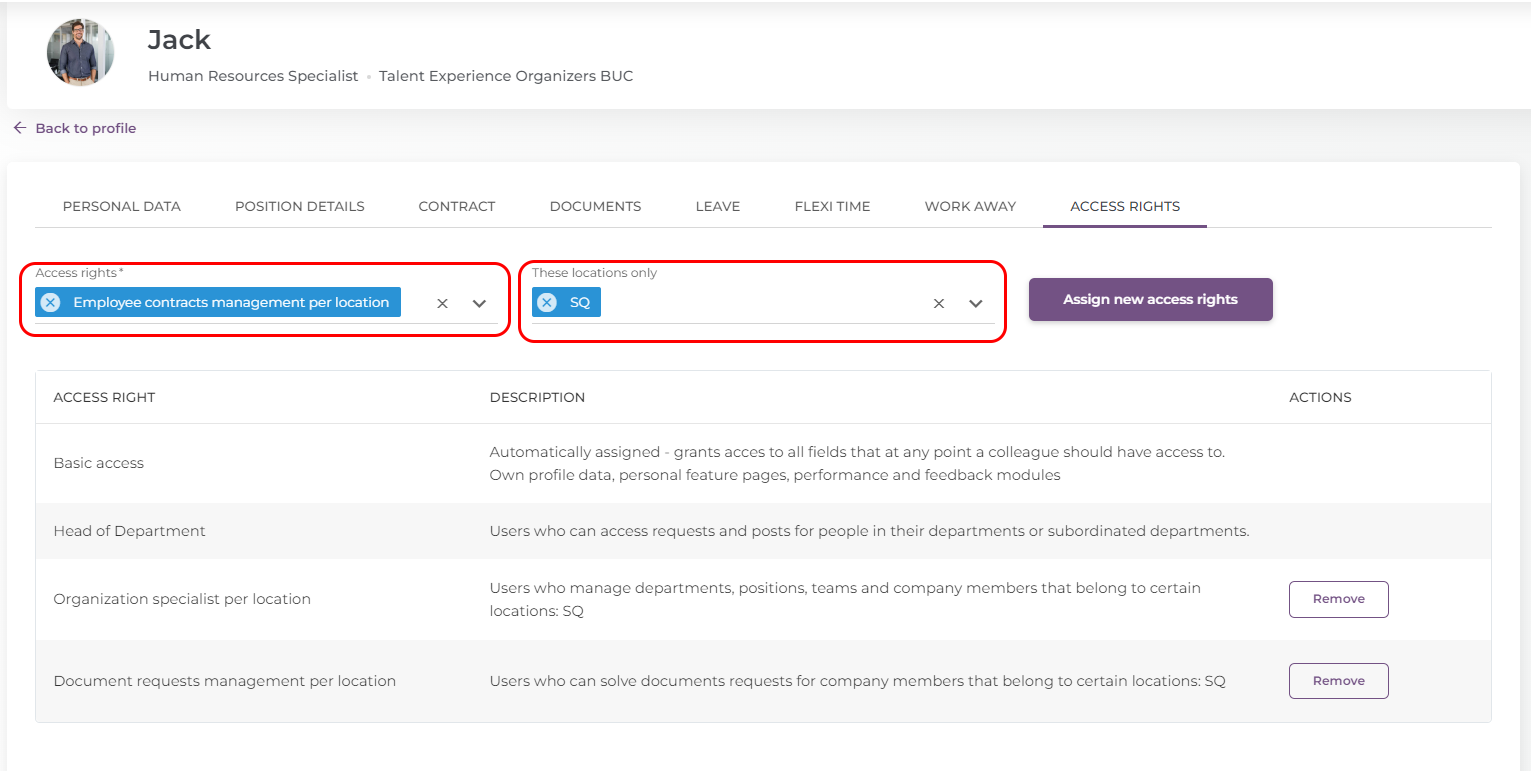Clear all selected locations
Viewport: 1531px width, 771px height.
click(939, 303)
